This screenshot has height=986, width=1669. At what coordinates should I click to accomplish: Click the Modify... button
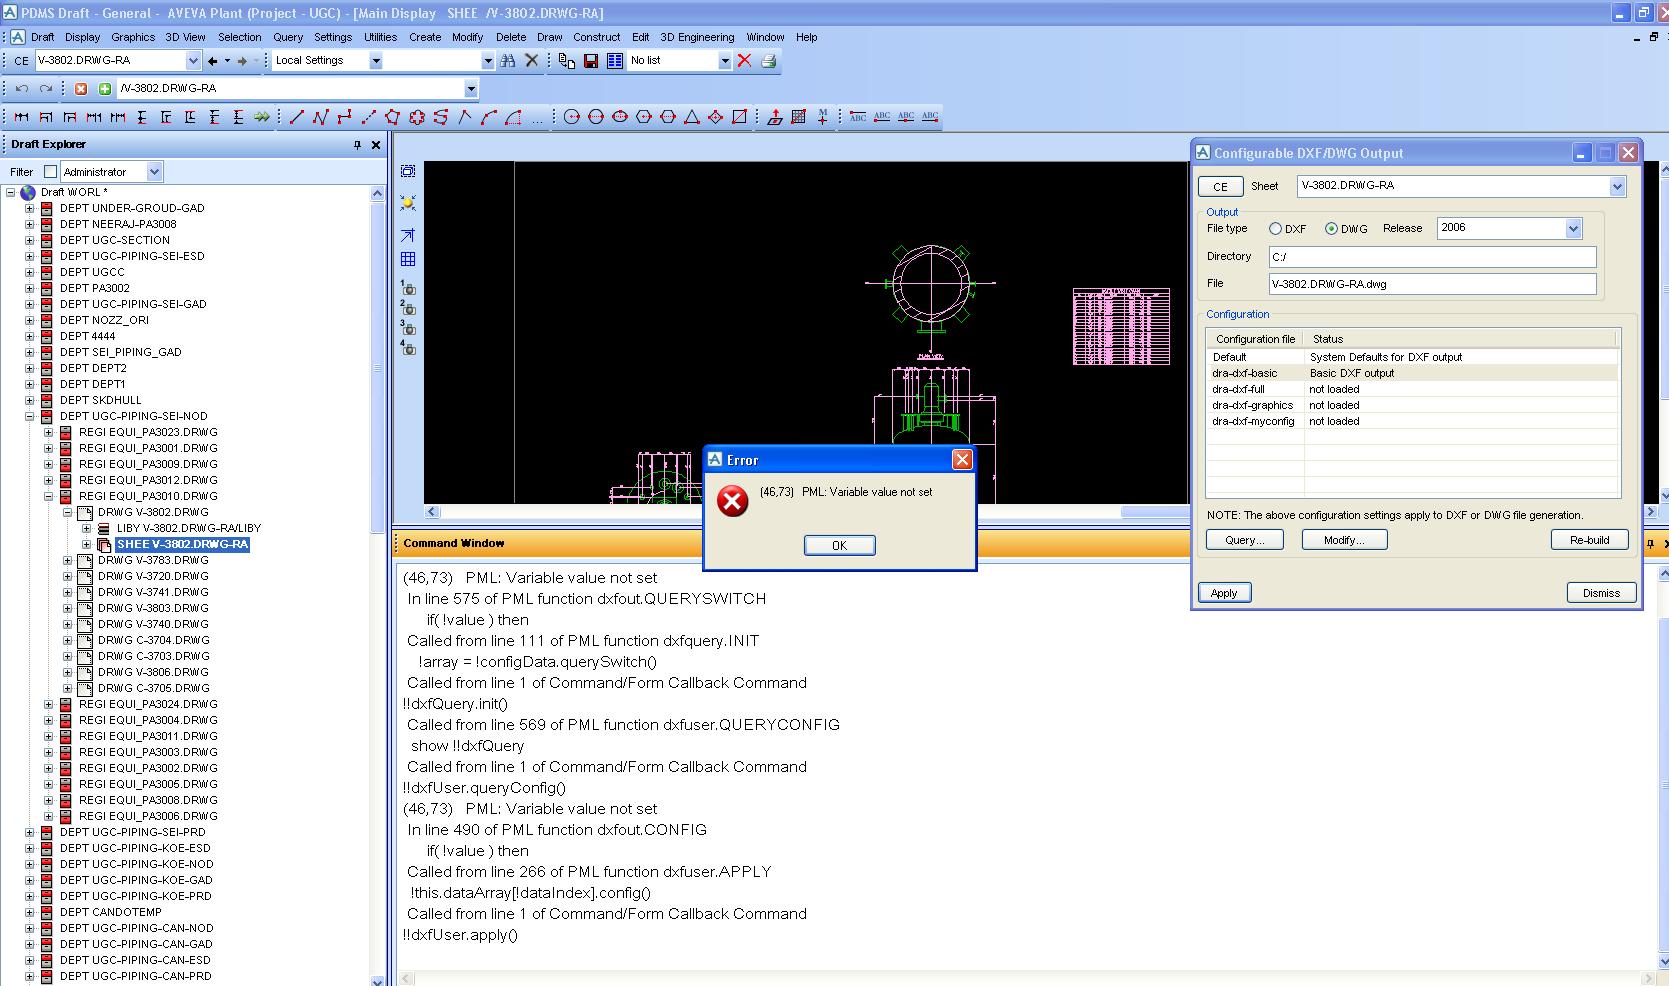click(x=1344, y=540)
